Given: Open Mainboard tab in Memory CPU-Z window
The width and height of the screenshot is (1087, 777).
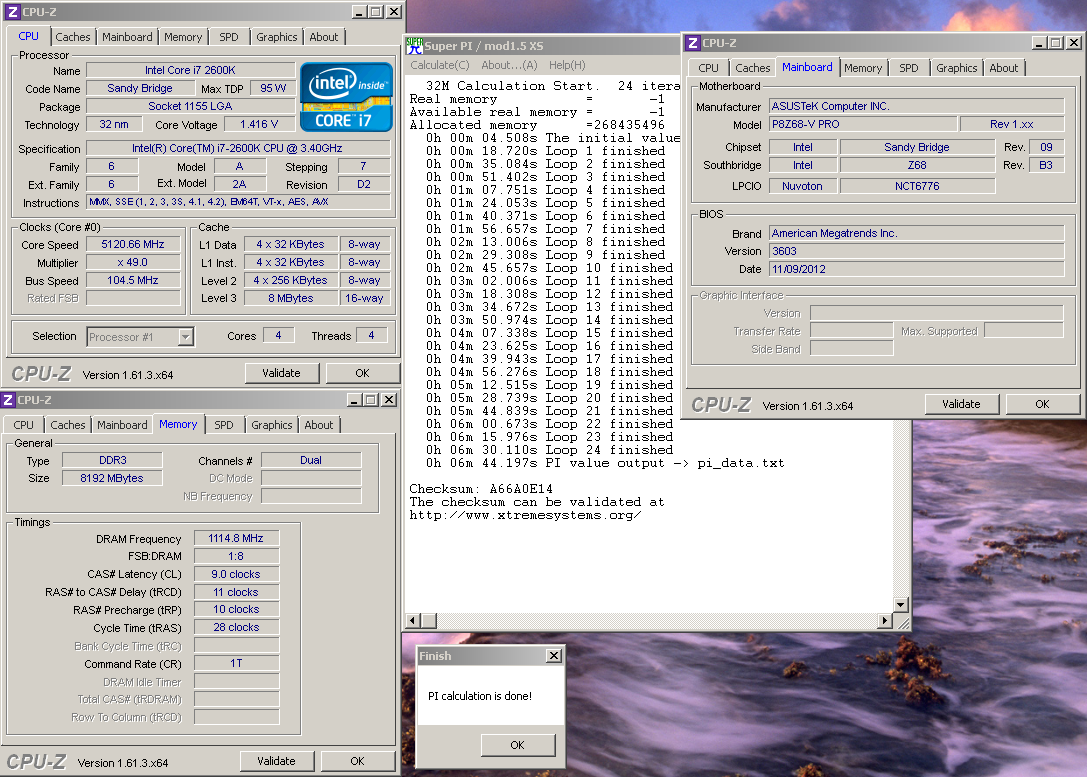Looking at the screenshot, I should 122,425.
